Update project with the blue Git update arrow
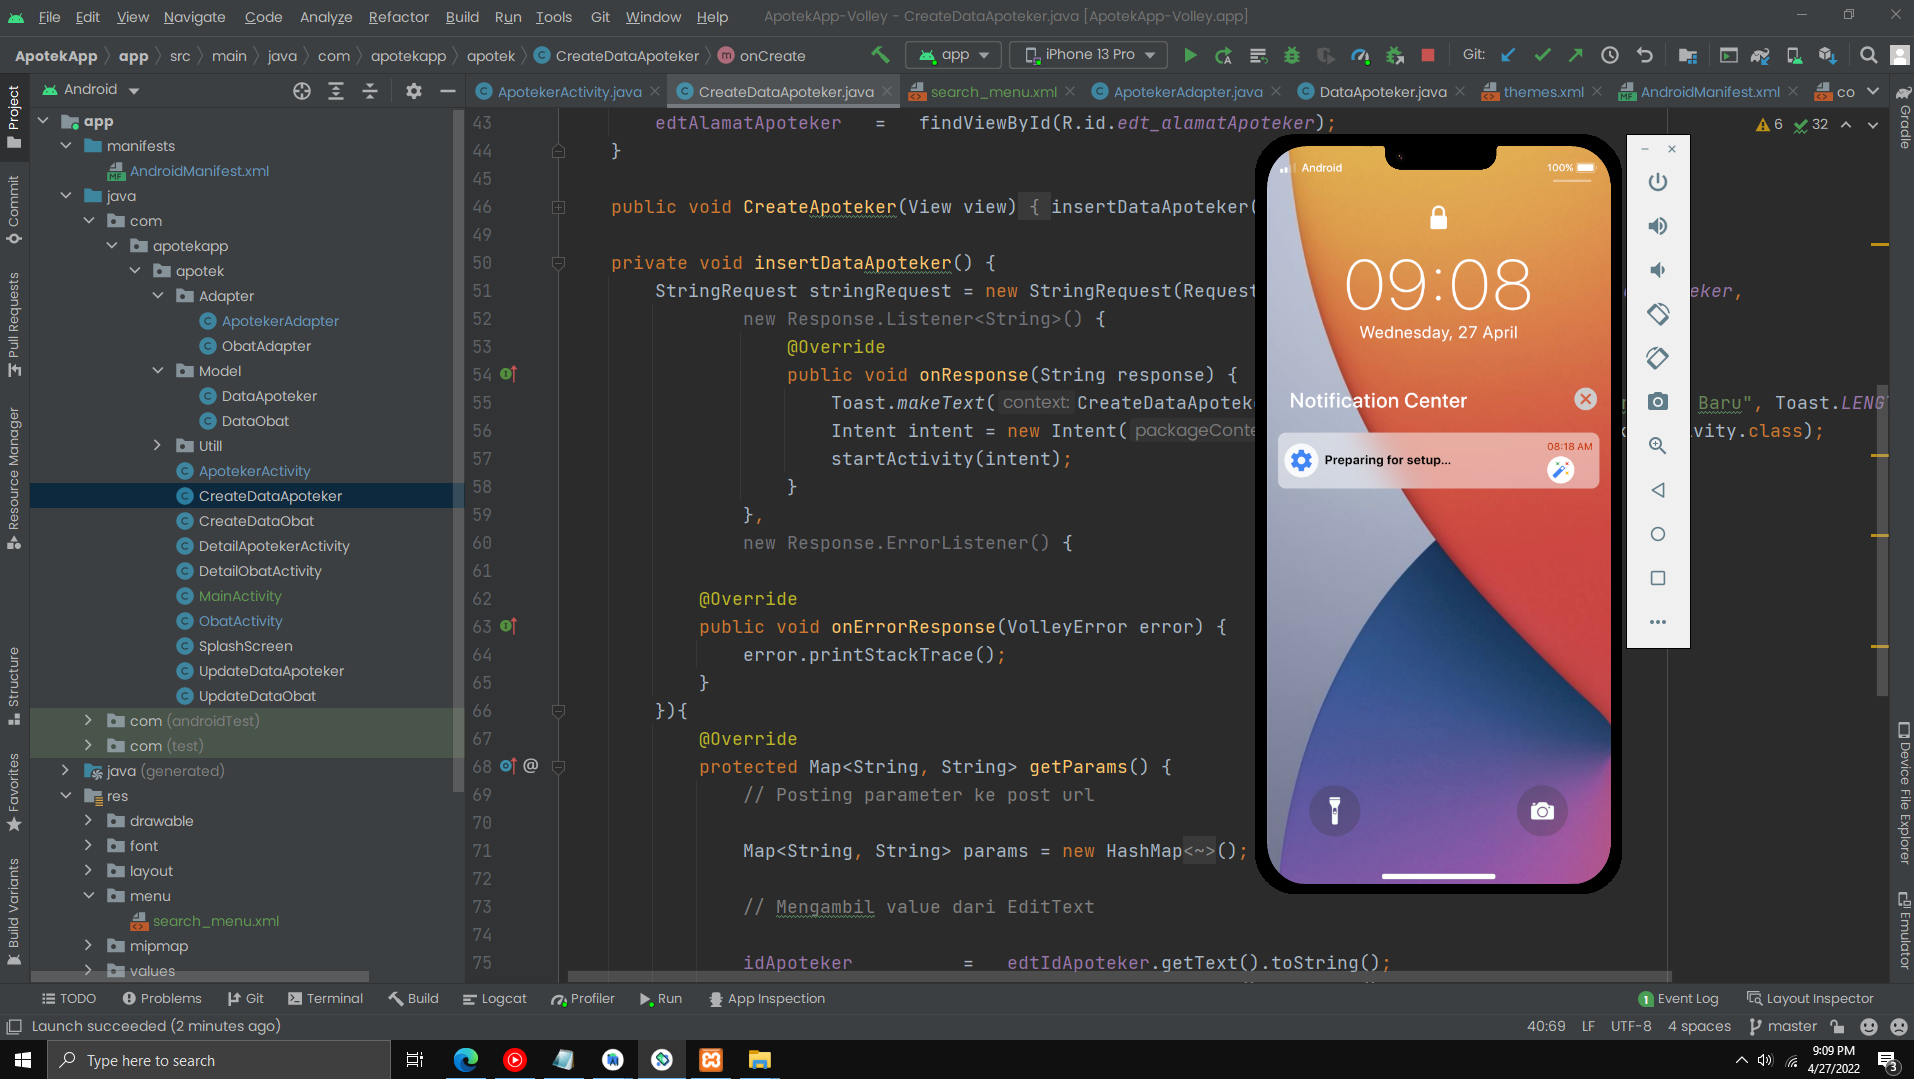This screenshot has height=1079, width=1914. pyautogui.click(x=1508, y=55)
